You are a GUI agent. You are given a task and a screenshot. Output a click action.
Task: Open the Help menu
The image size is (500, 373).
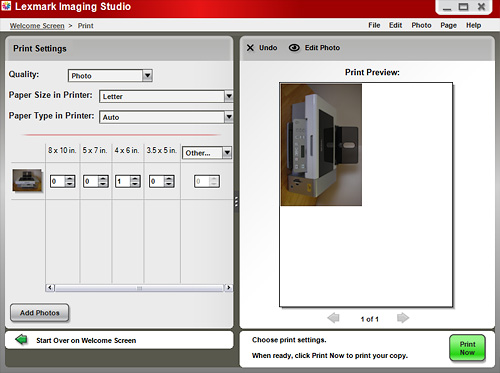(473, 25)
